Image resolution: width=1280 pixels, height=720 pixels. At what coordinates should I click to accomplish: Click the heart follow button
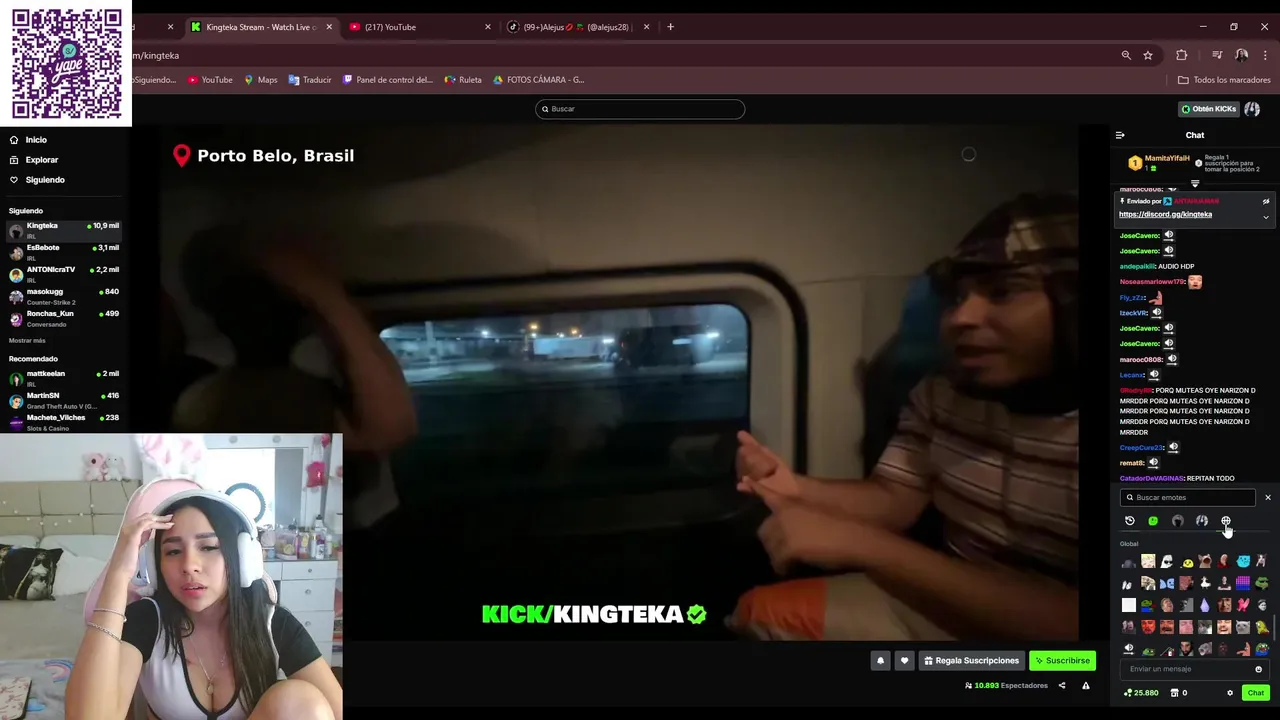904,661
